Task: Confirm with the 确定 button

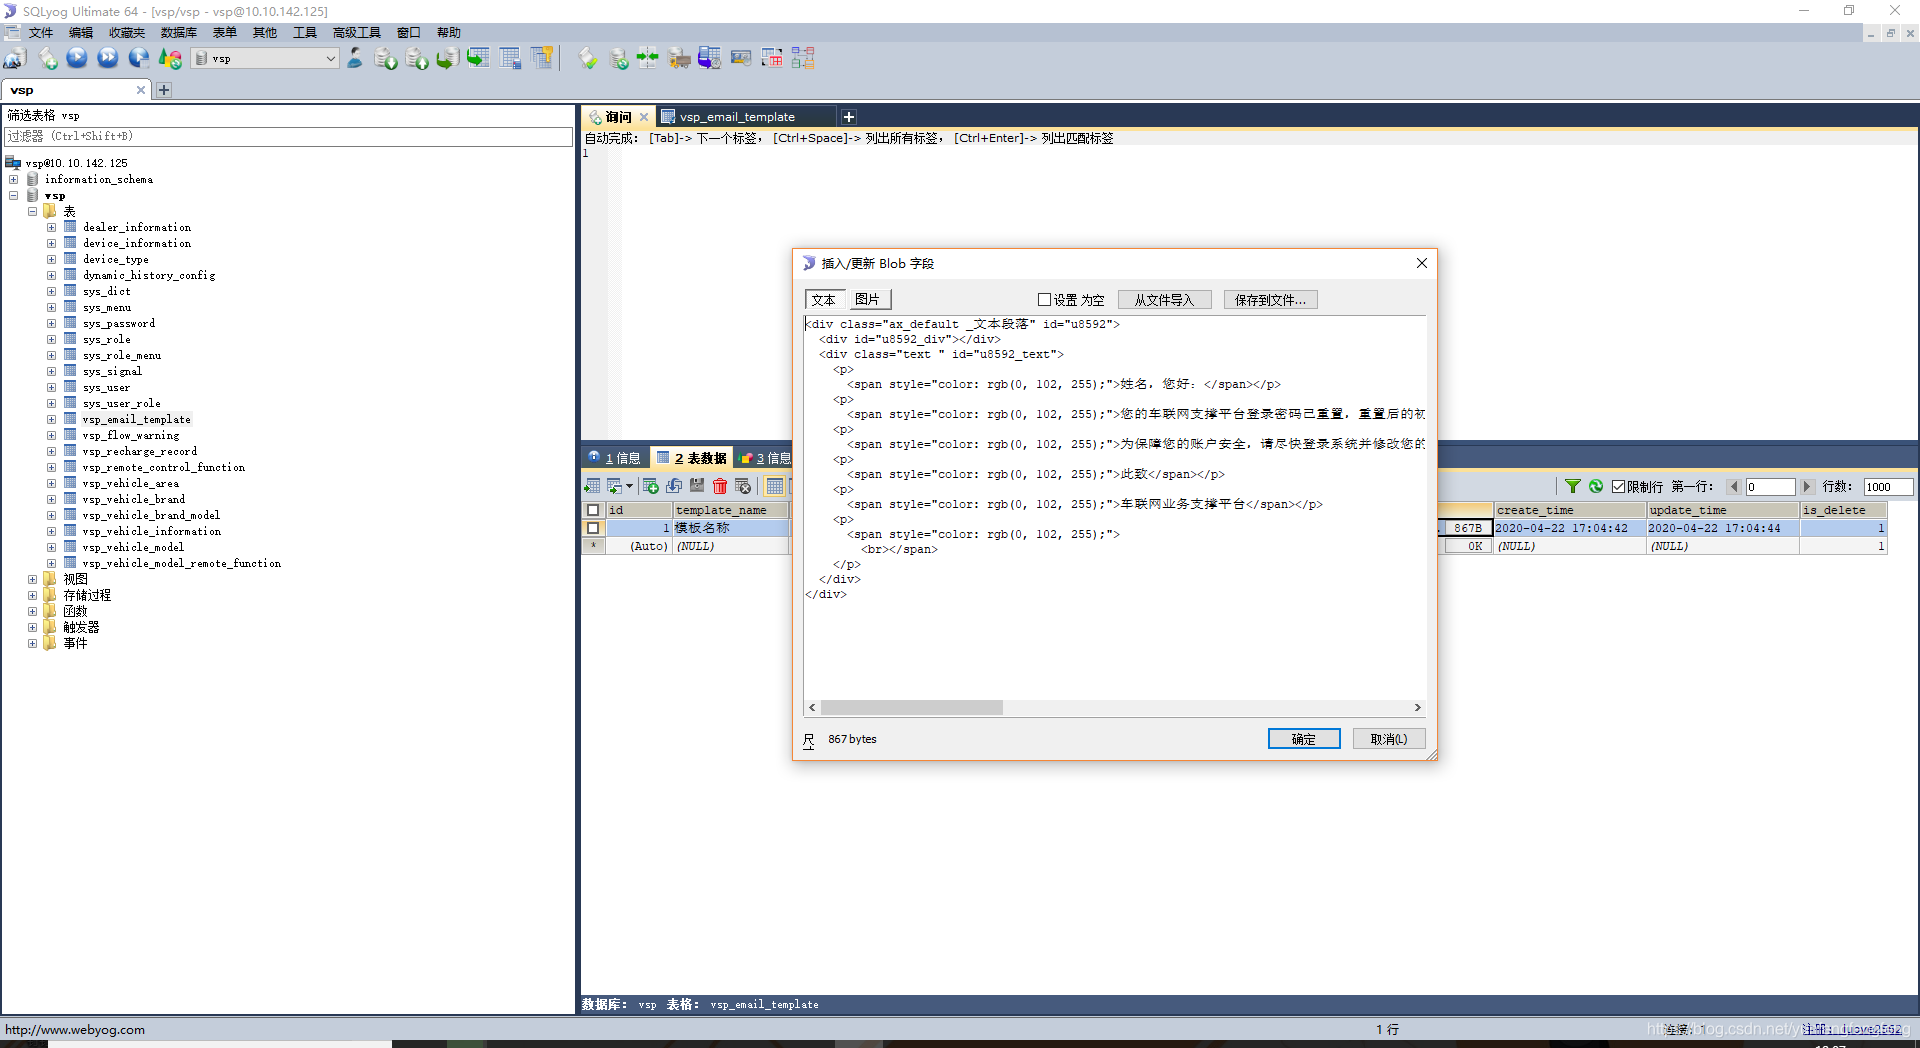Action: [1304, 739]
